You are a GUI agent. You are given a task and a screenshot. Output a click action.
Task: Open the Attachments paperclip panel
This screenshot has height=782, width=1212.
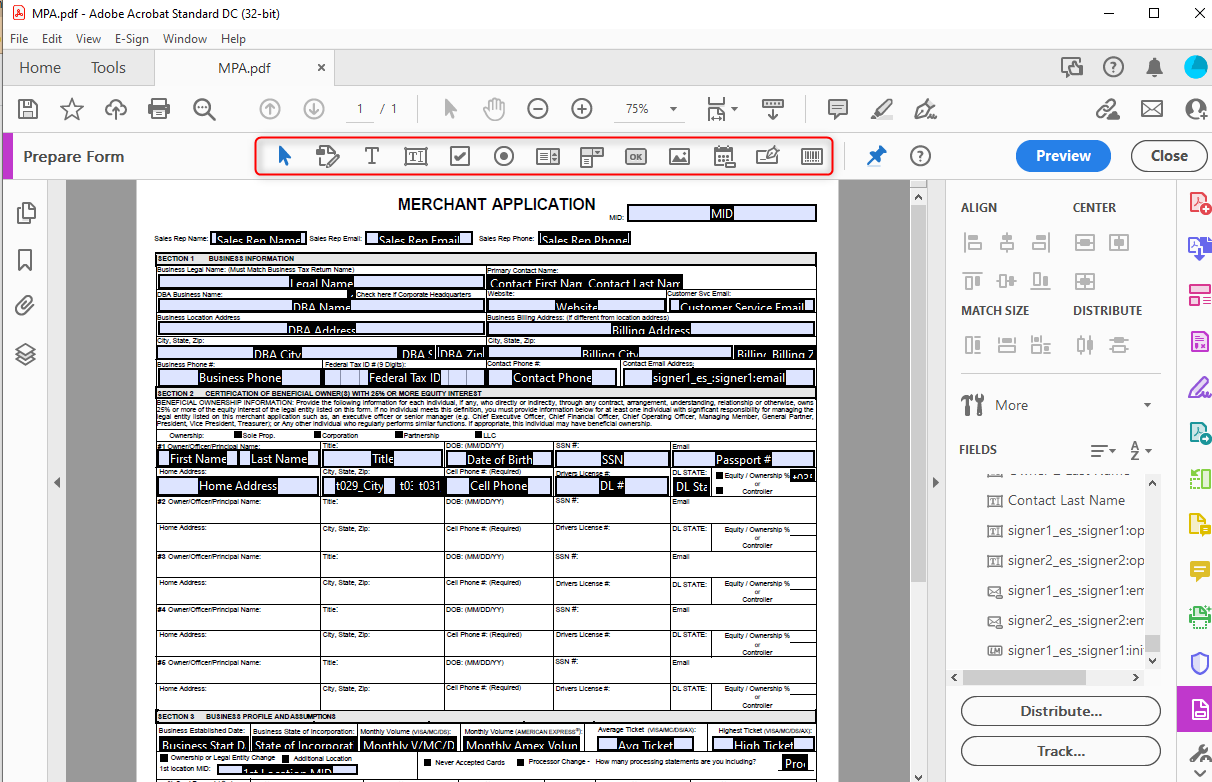click(x=26, y=306)
